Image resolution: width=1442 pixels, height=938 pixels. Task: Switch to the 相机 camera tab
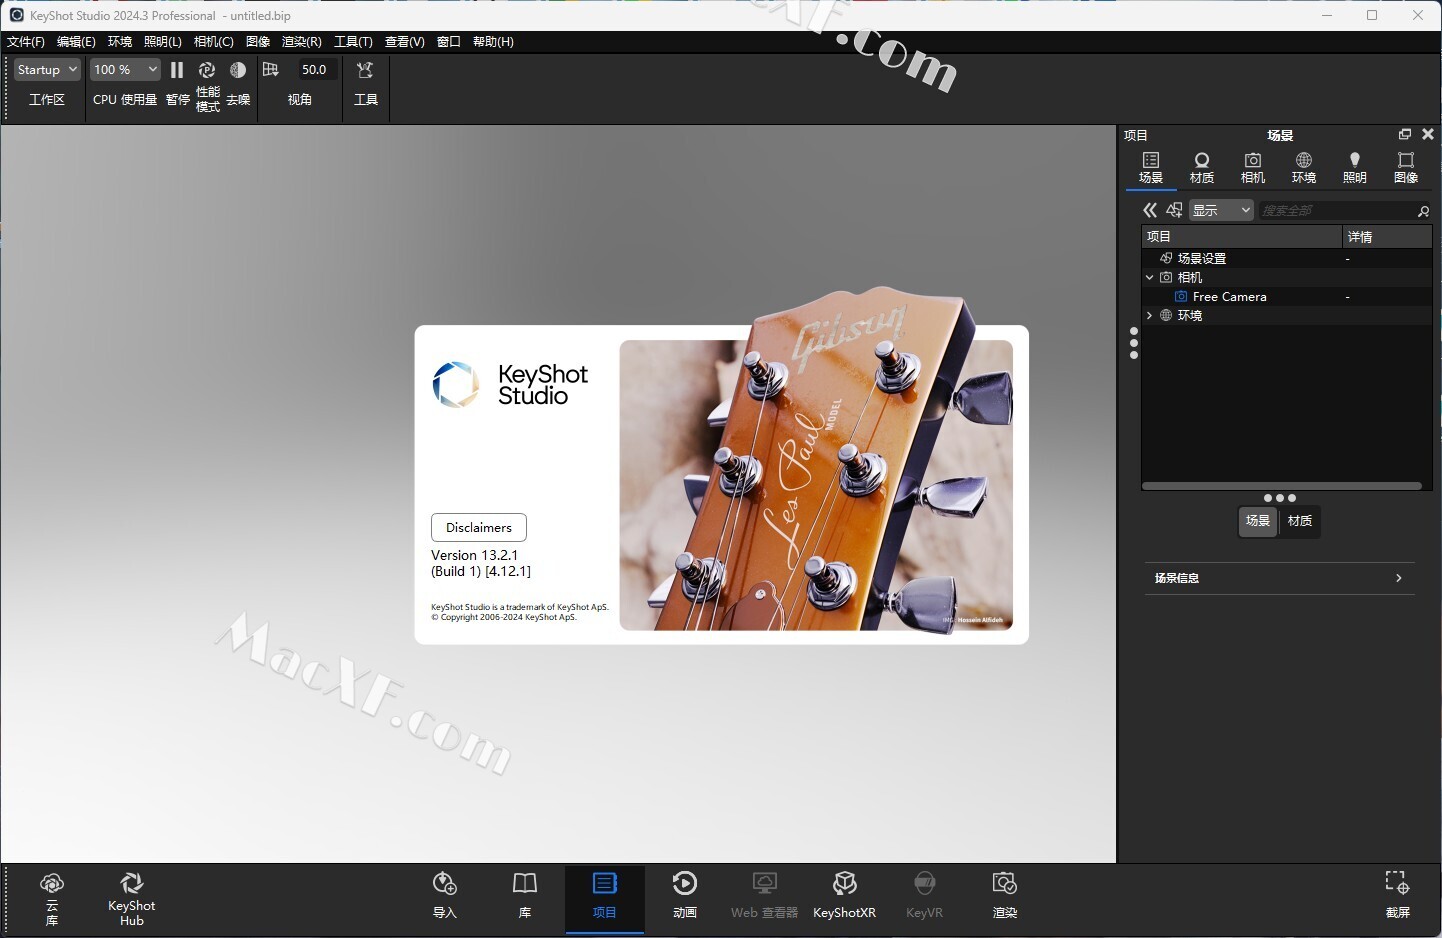[1253, 168]
